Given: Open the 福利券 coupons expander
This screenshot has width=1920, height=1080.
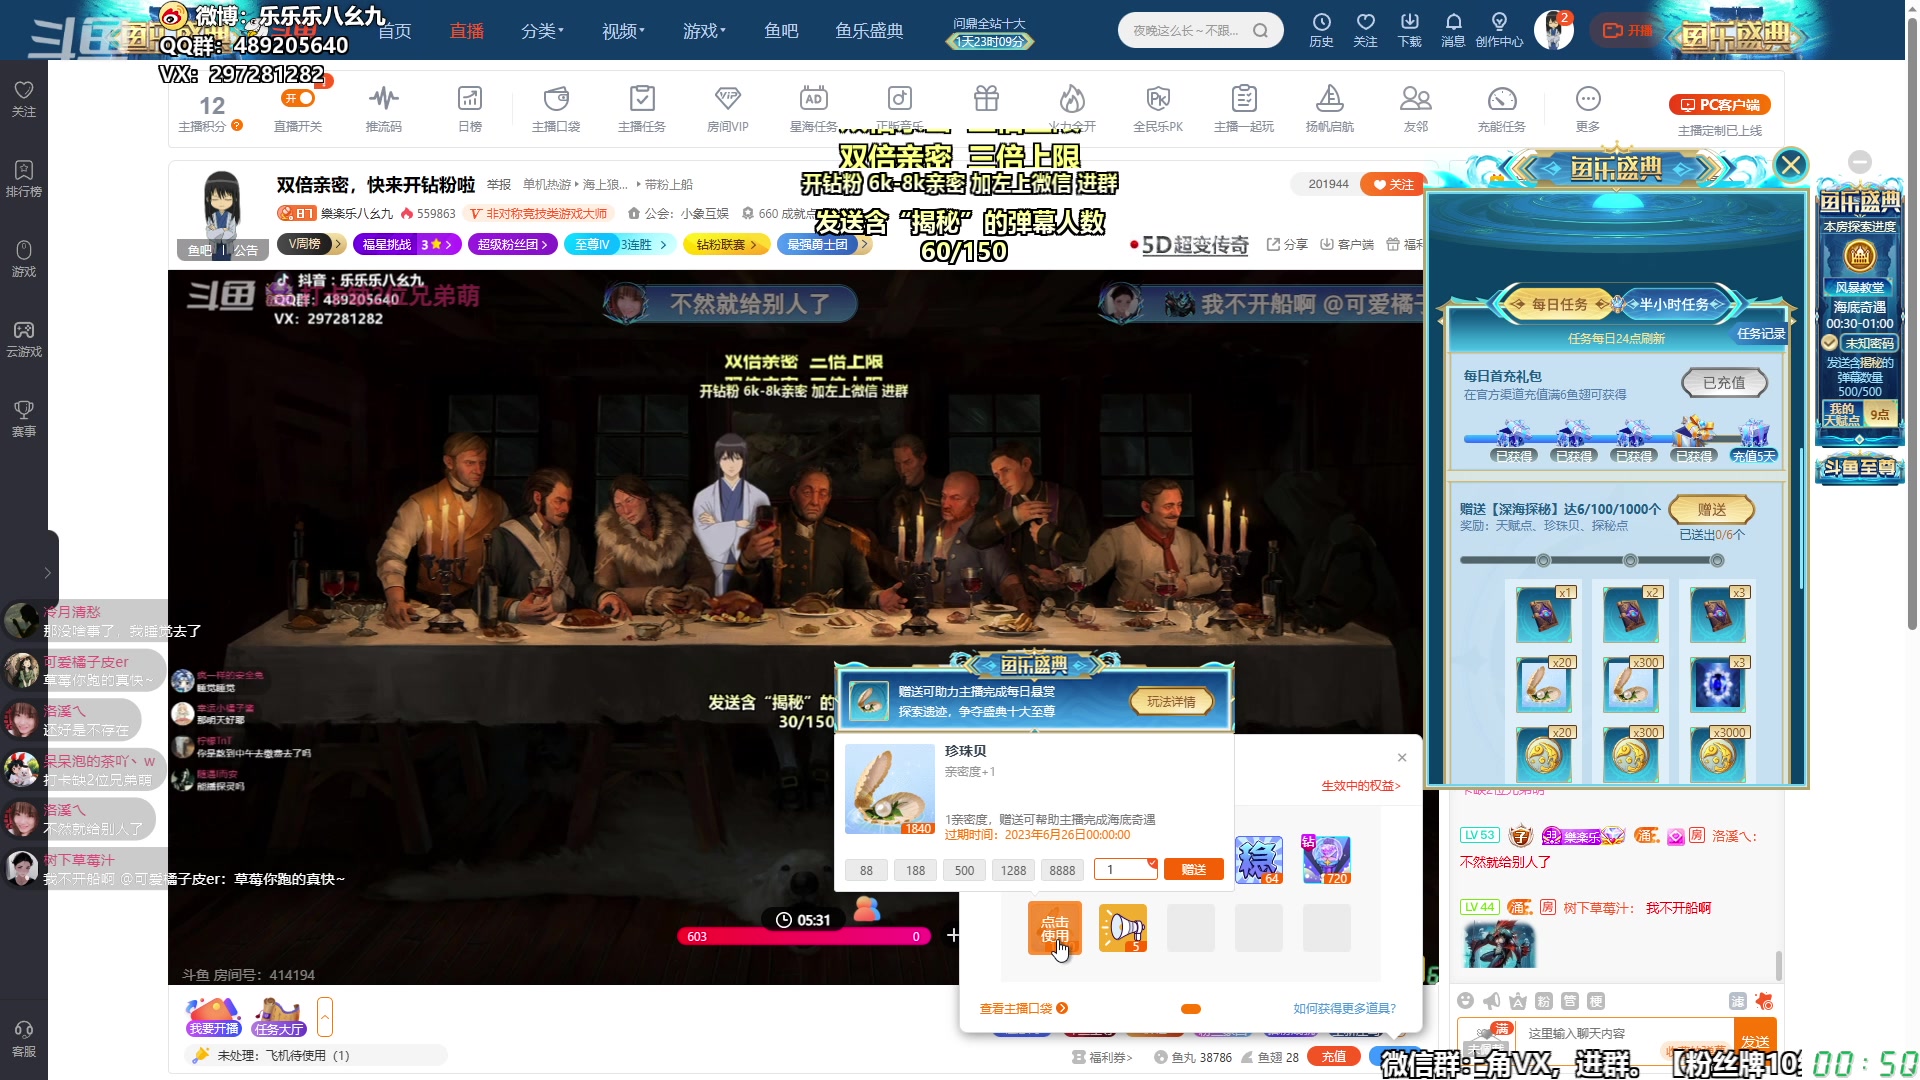Looking at the screenshot, I should (x=1102, y=1057).
